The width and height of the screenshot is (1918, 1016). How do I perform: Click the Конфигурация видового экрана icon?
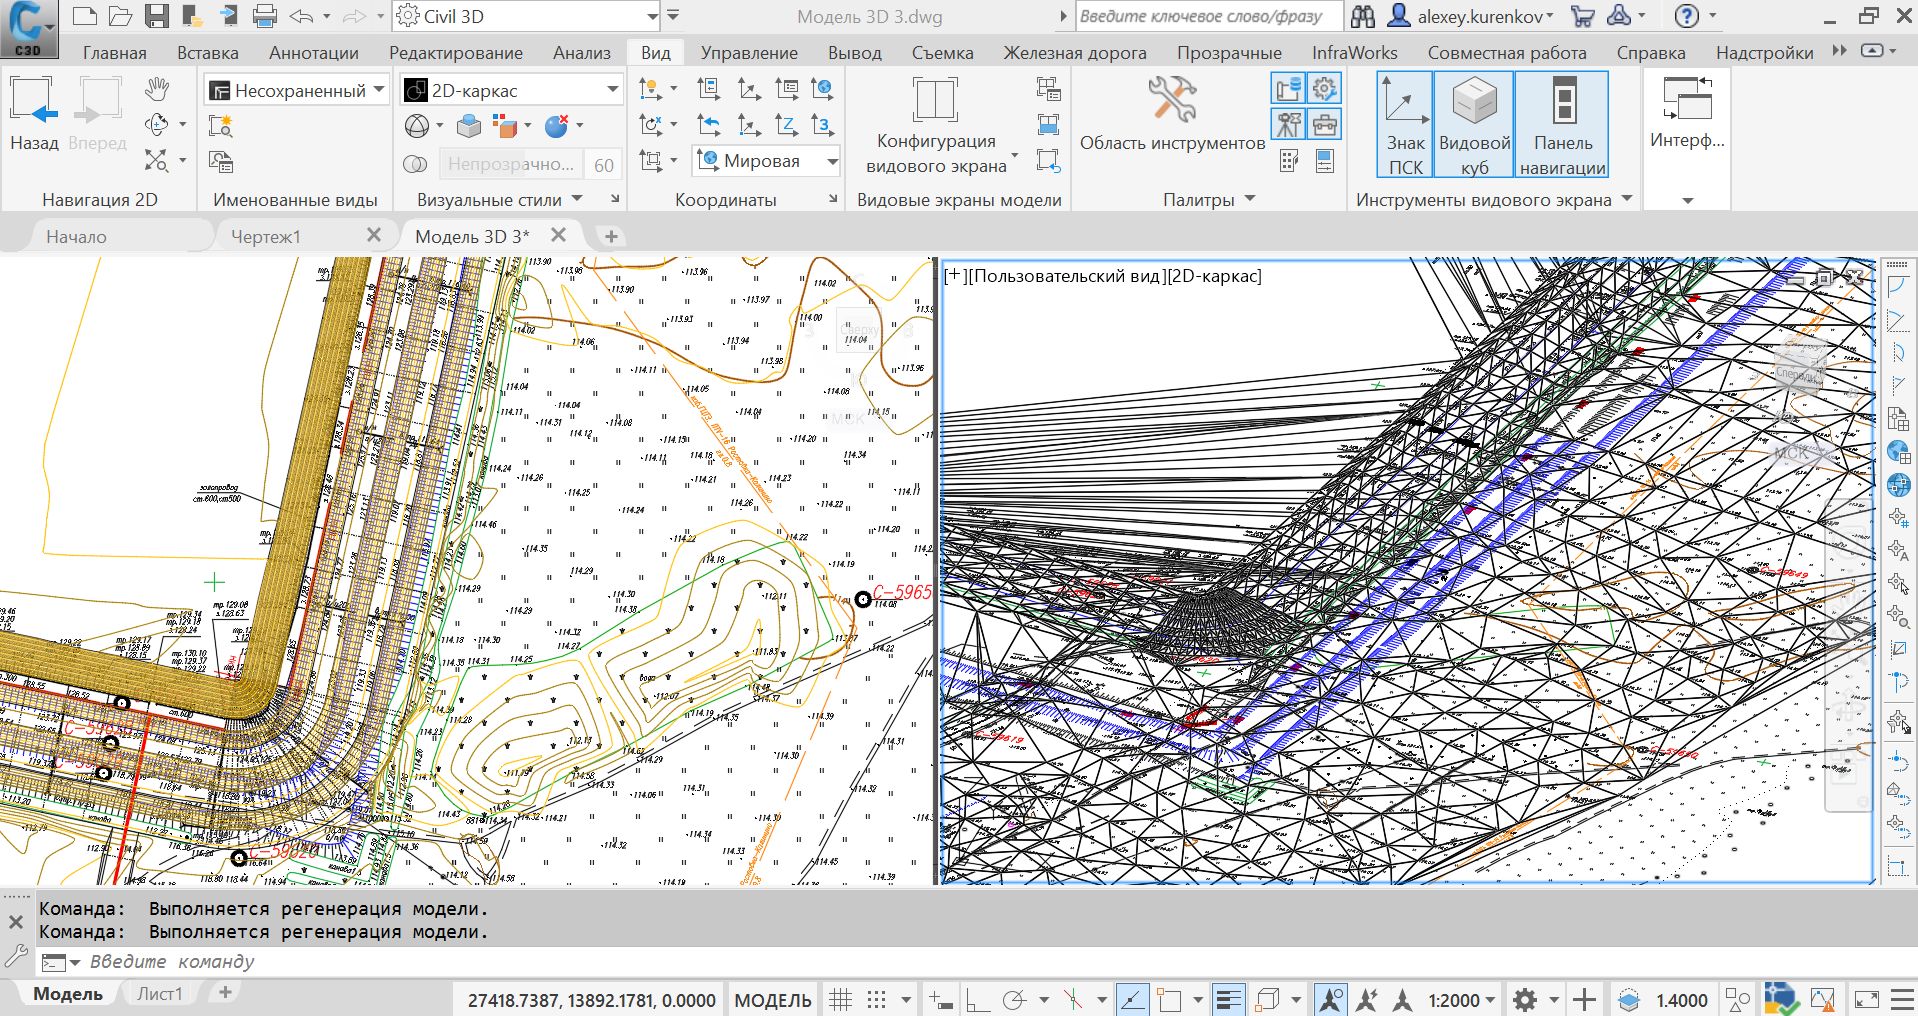coord(935,101)
